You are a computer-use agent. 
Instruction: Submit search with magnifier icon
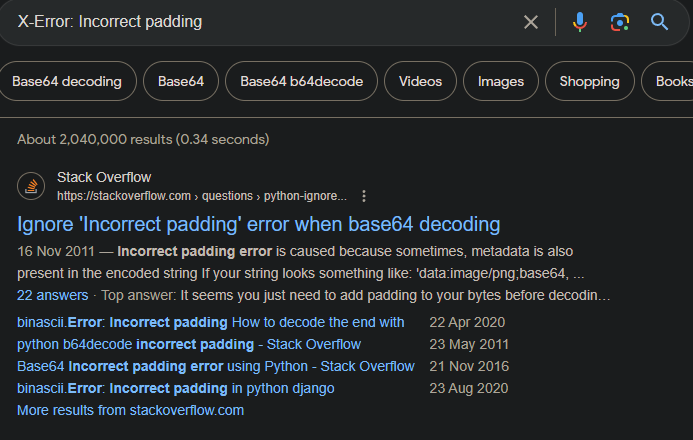tap(660, 22)
